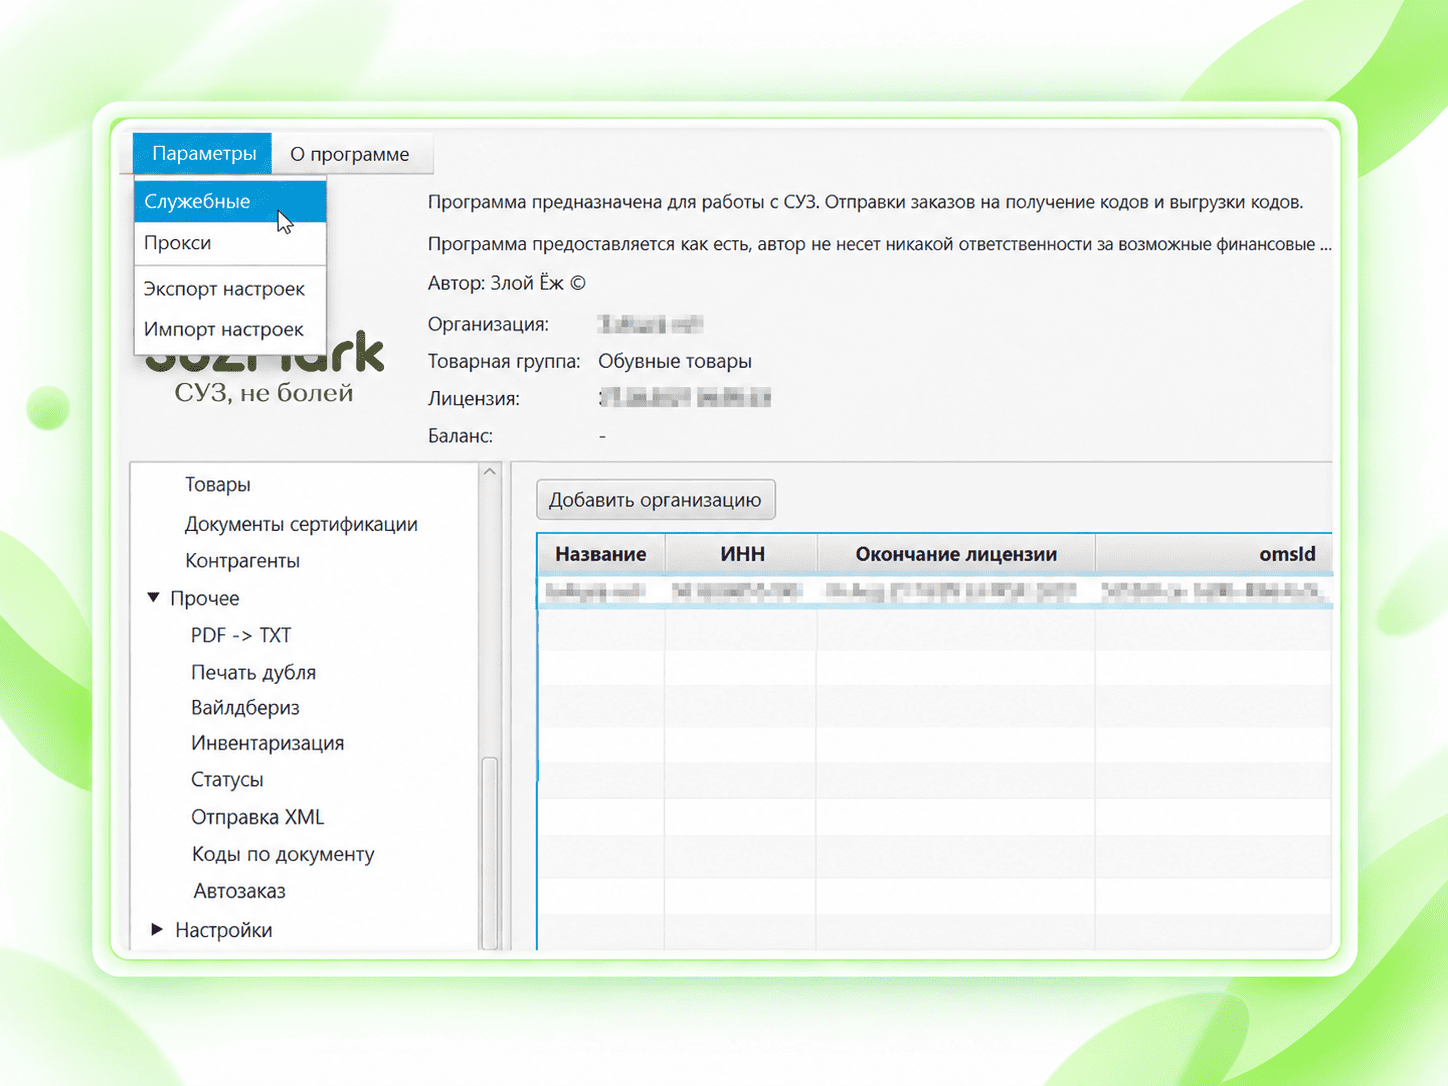Open the Параметры menu
Image resolution: width=1448 pixels, height=1086 pixels.
coord(203,154)
